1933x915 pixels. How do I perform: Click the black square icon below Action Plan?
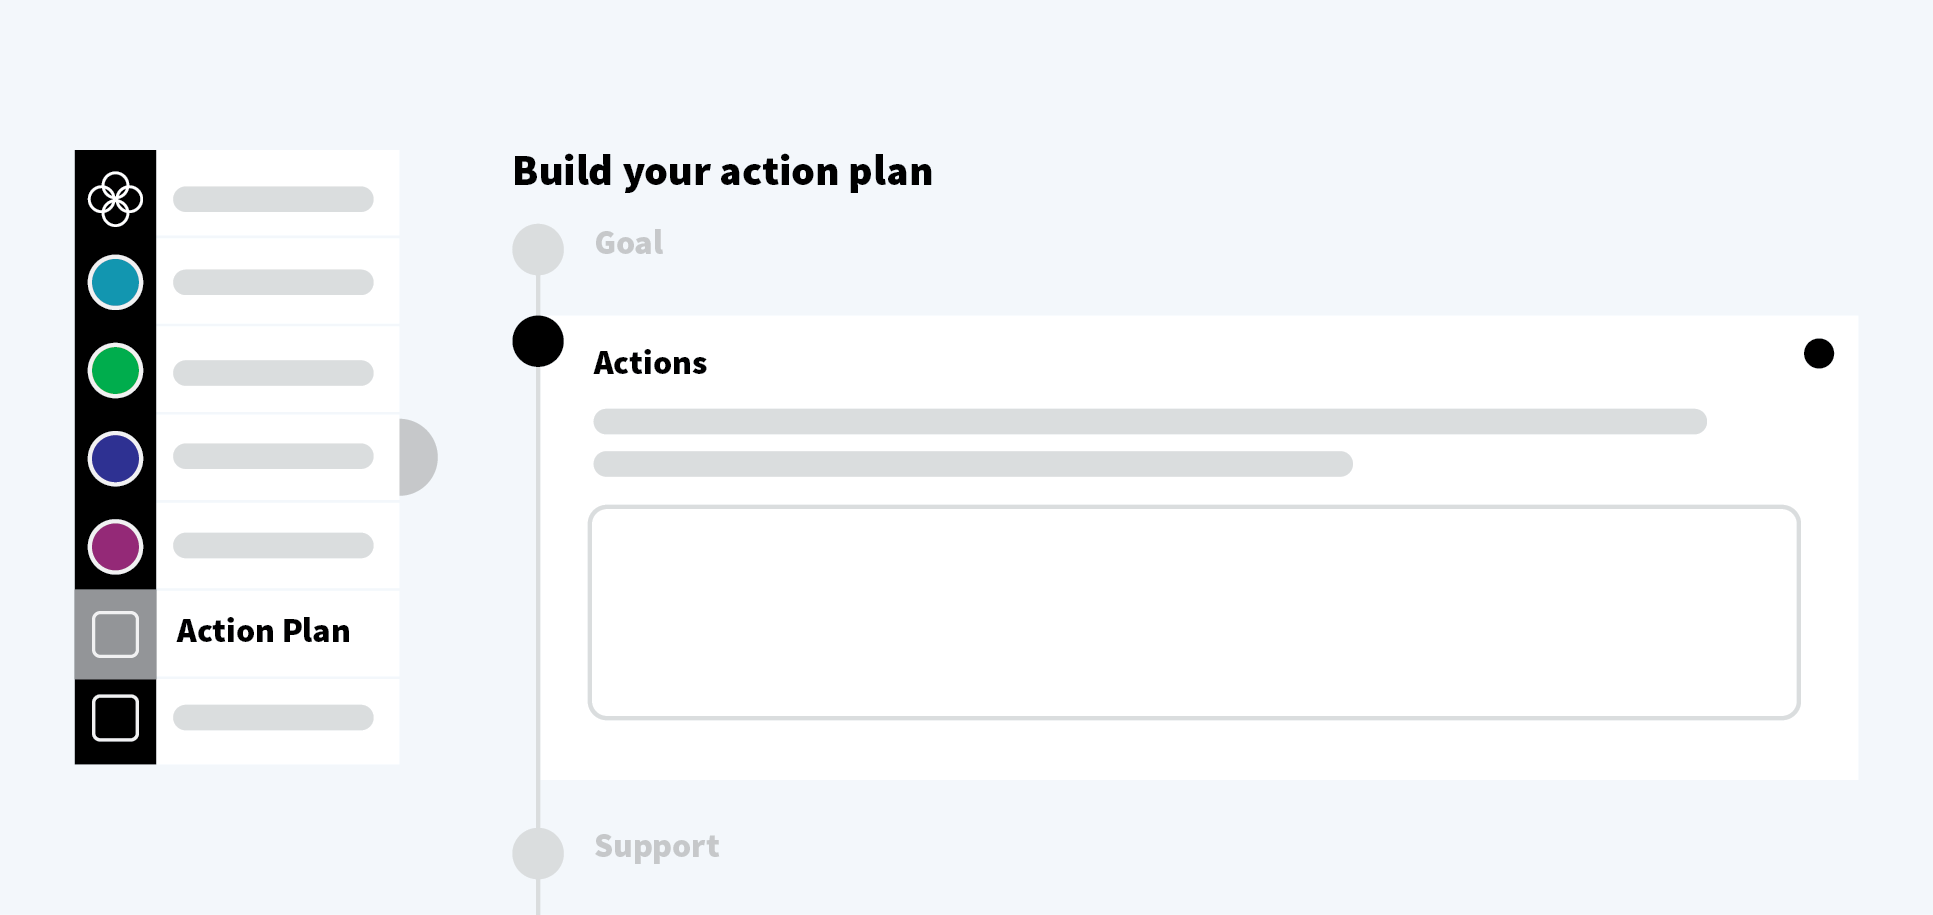[x=115, y=718]
